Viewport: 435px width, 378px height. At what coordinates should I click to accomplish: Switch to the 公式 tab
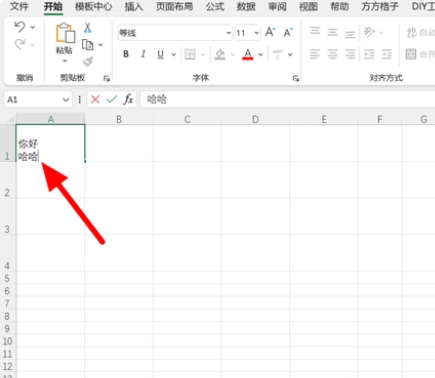coord(215,6)
